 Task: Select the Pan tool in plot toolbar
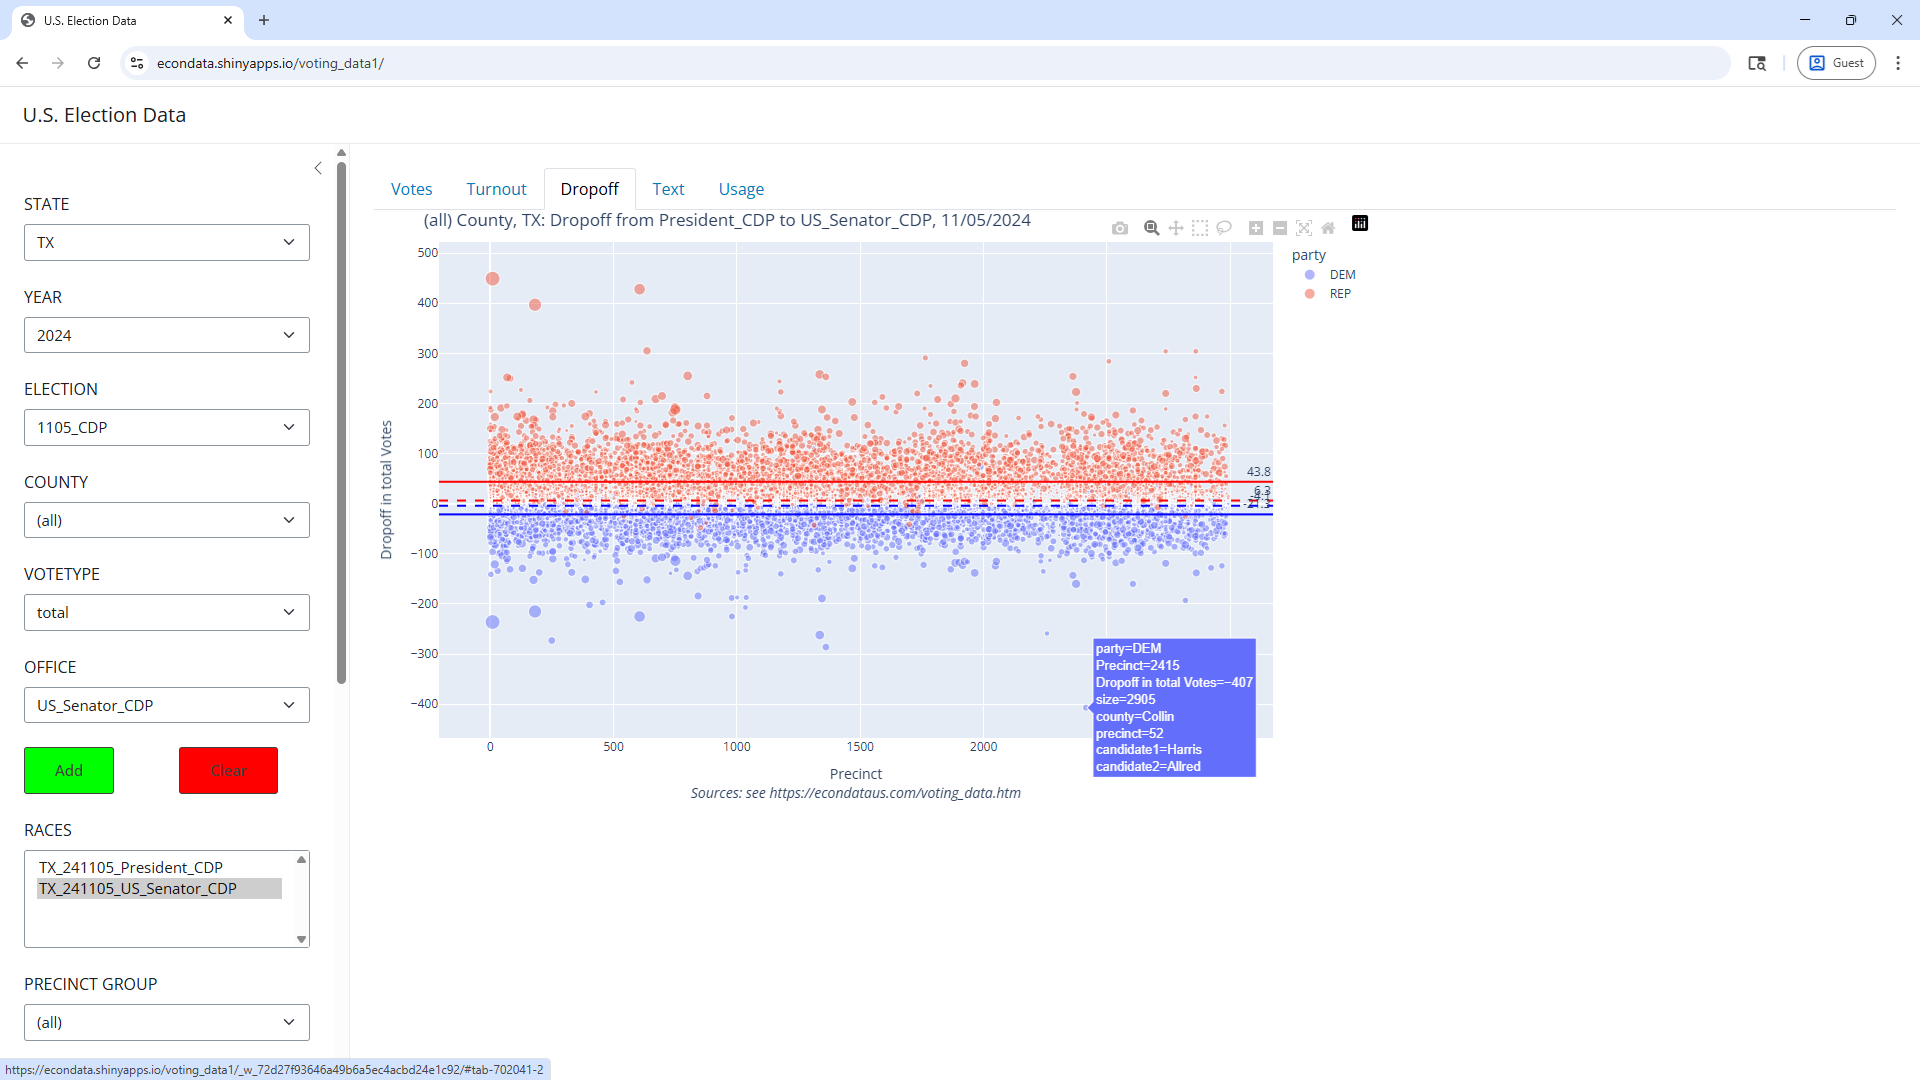[1176, 228]
